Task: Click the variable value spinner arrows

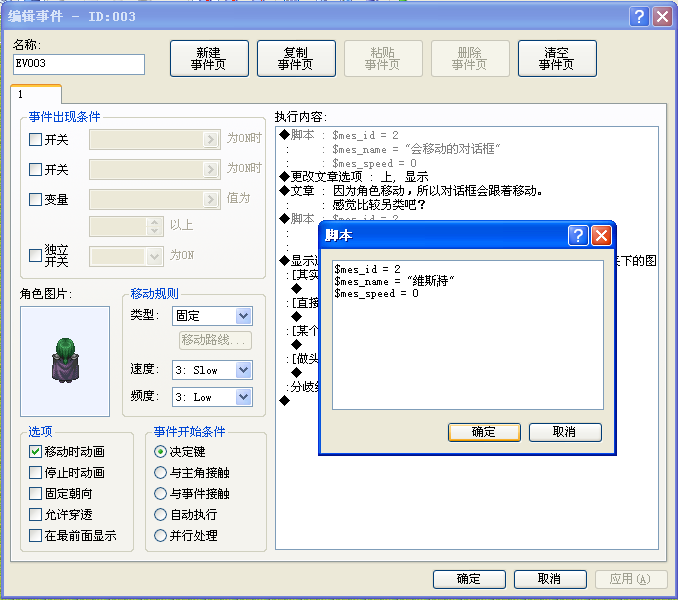Action: coord(154,227)
